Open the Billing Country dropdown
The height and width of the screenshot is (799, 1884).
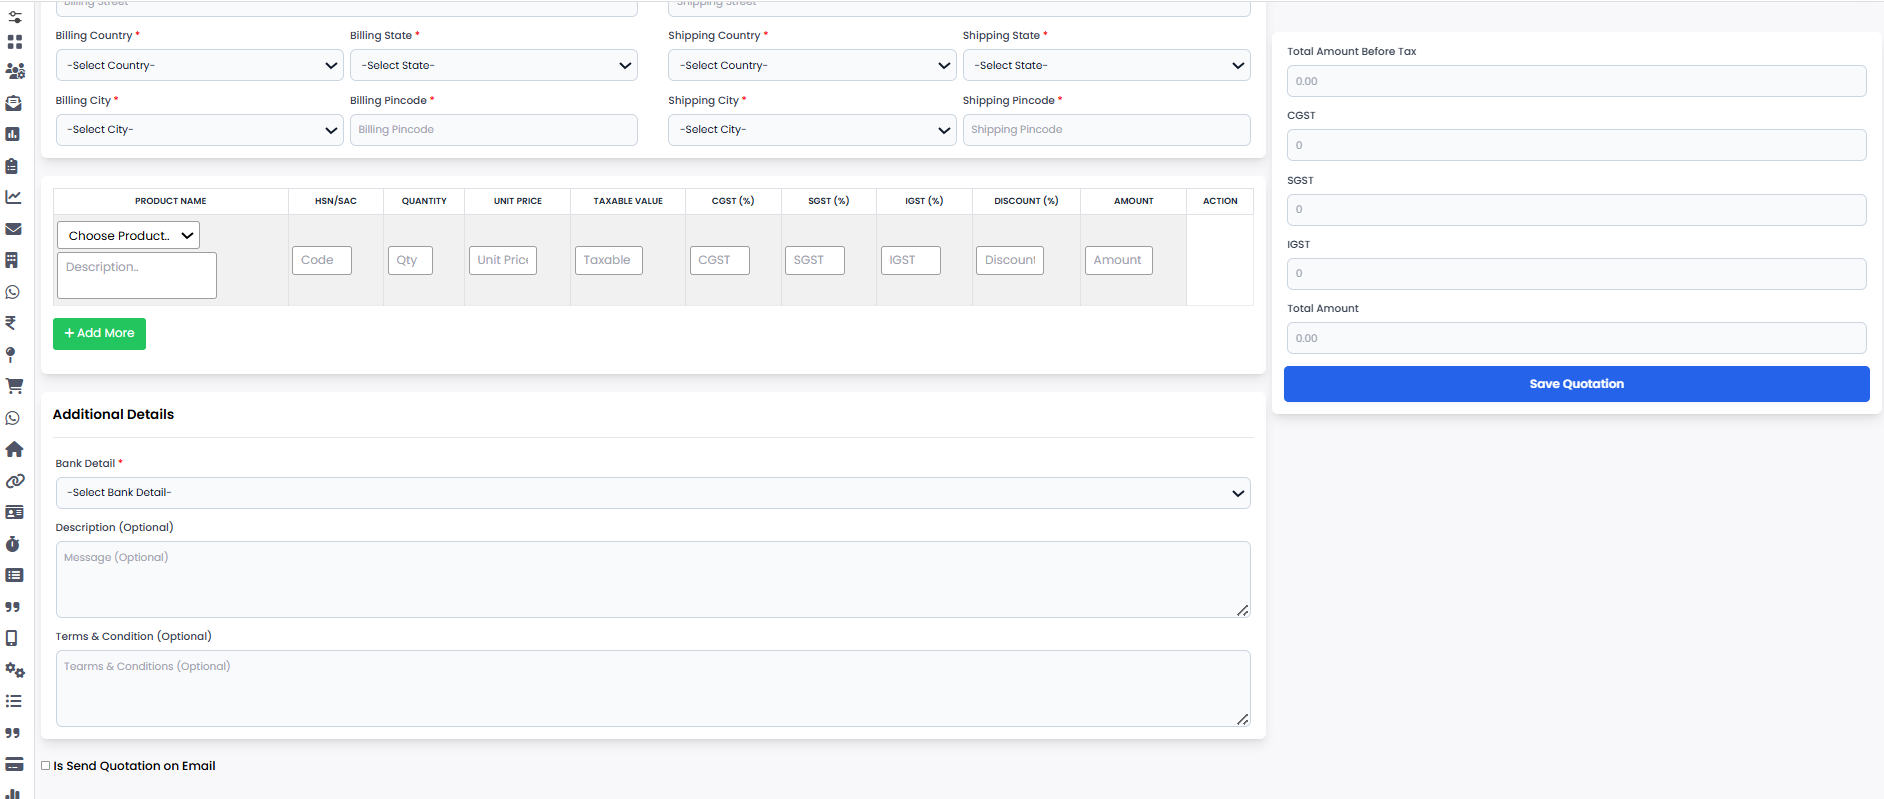point(200,66)
